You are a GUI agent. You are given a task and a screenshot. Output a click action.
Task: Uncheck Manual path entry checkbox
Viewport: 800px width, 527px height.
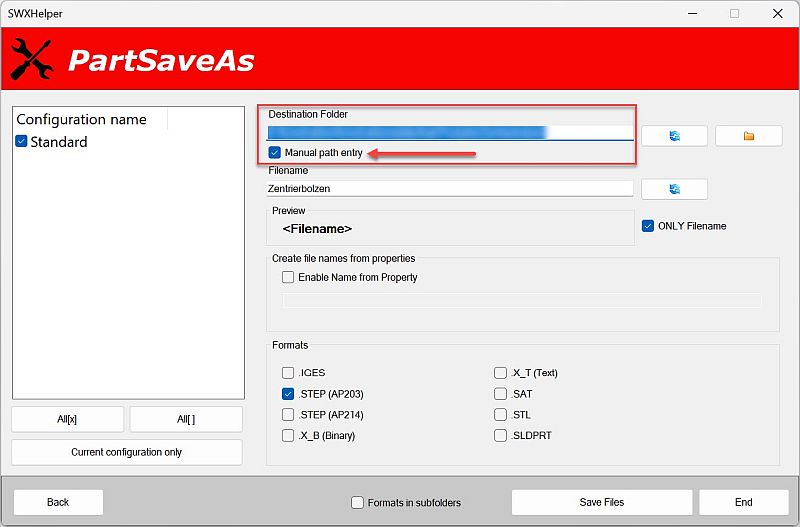(275, 153)
